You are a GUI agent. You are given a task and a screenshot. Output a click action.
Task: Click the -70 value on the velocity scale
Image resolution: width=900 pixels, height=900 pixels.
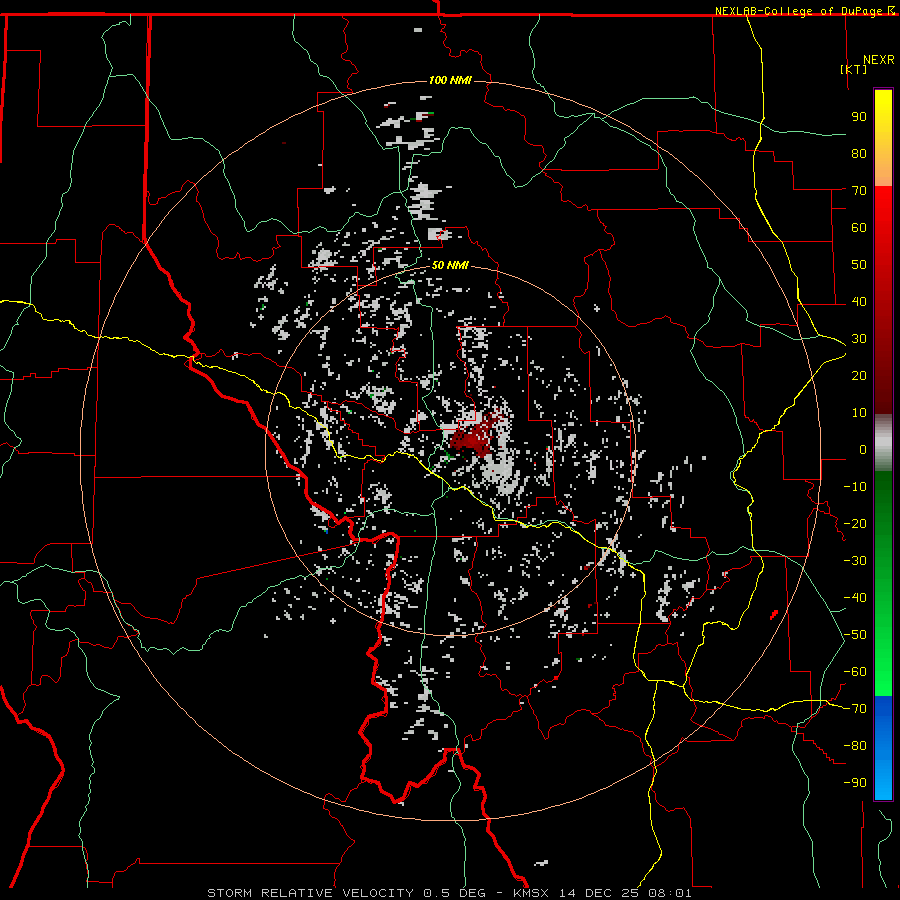[855, 709]
